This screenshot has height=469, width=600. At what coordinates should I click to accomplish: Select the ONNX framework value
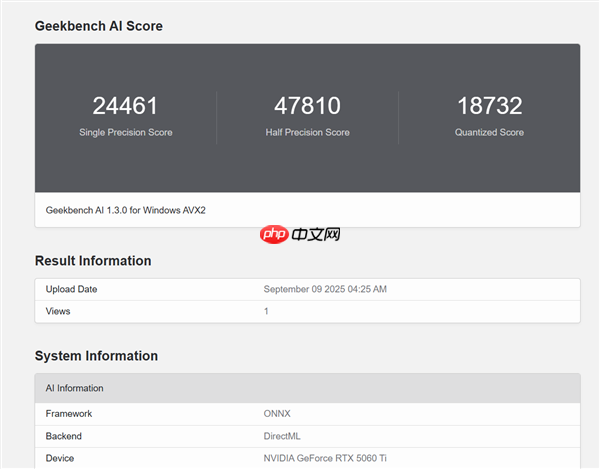pos(277,414)
